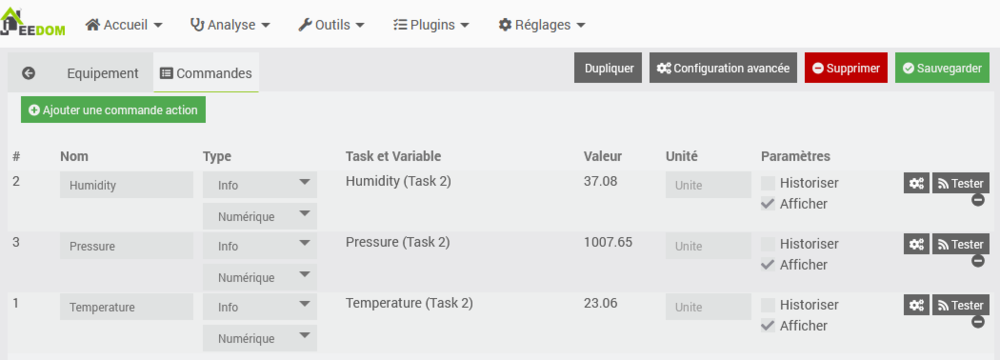Click the Unite field for Temperature
Image resolution: width=1000 pixels, height=360 pixels.
coord(709,306)
